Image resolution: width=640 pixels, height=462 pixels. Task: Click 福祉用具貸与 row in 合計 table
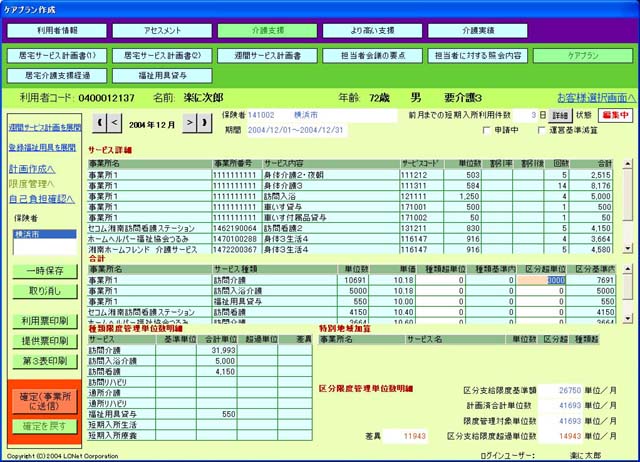352,302
